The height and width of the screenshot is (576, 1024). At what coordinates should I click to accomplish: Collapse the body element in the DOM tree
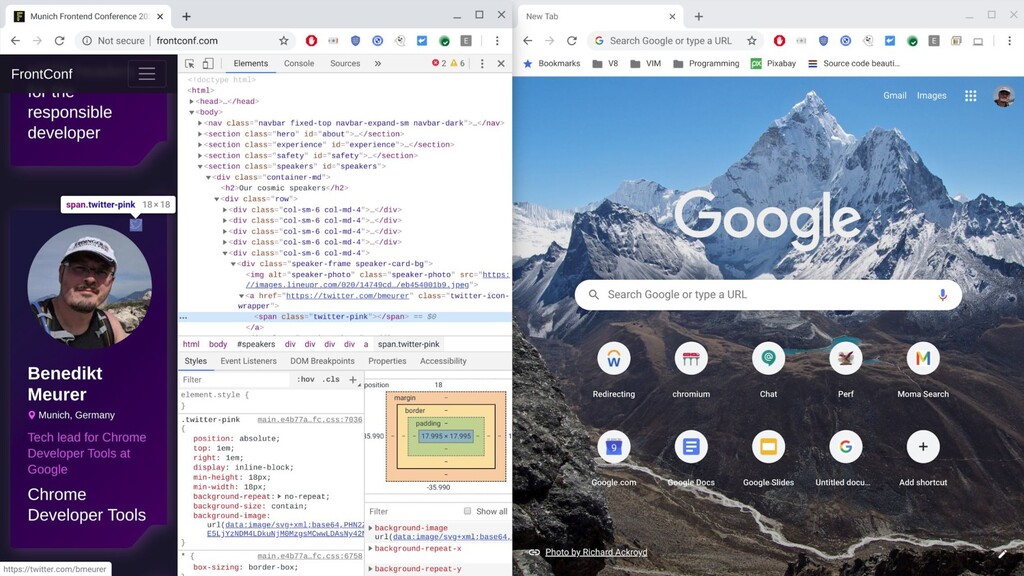[191, 112]
